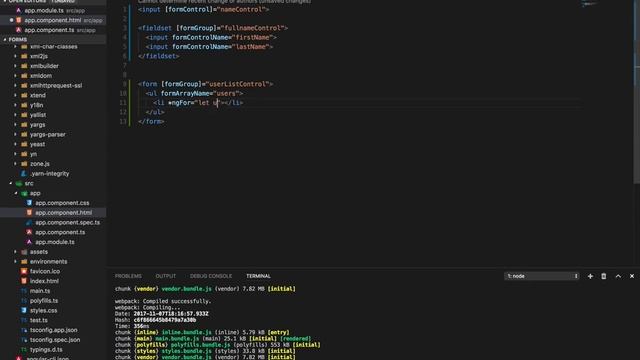The height and width of the screenshot is (360, 640).
Task: Click the green src folder icon
Action: (x=19, y=183)
